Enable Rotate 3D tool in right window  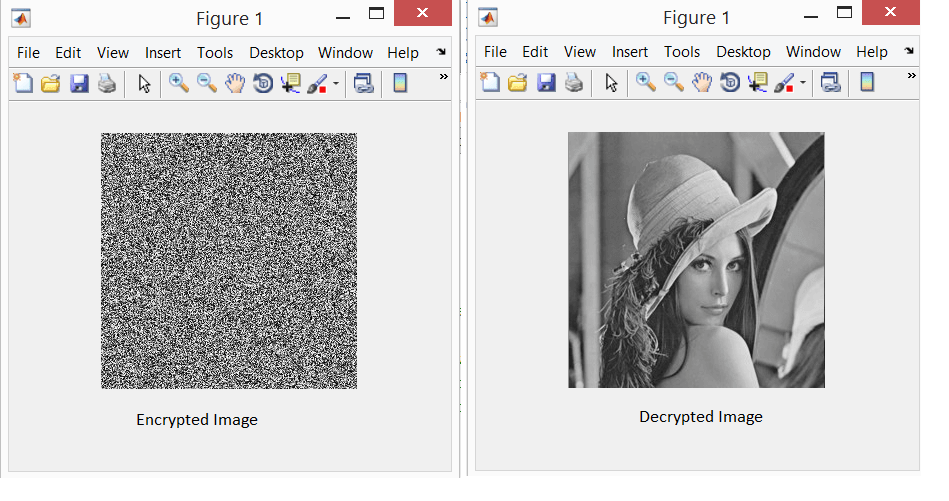click(x=730, y=82)
